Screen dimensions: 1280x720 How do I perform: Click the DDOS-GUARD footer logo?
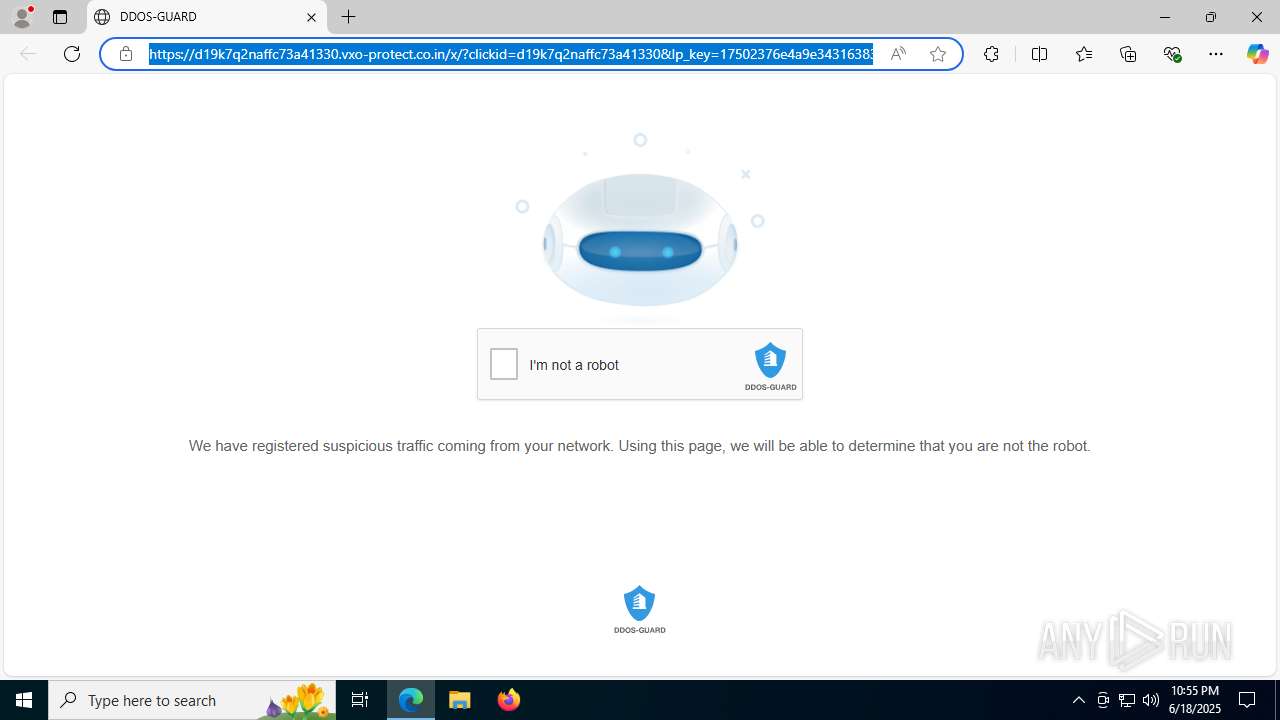tap(639, 609)
